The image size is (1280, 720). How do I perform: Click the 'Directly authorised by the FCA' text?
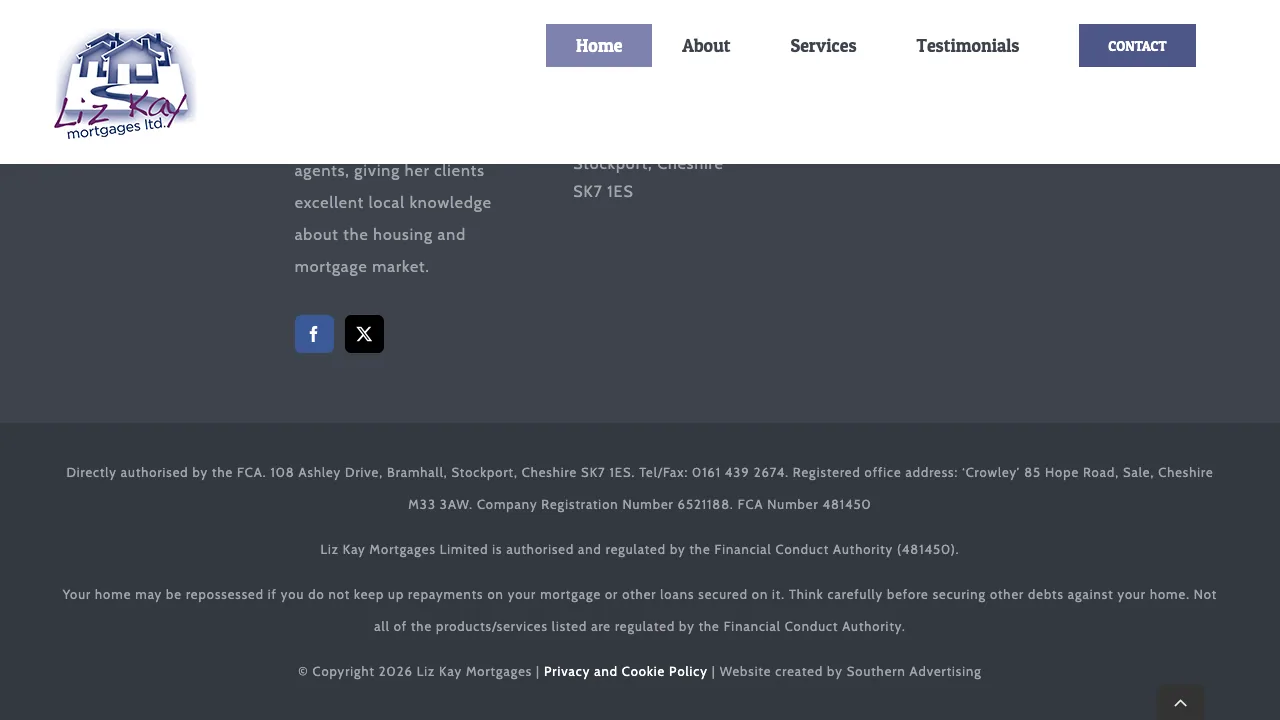pyautogui.click(x=165, y=473)
